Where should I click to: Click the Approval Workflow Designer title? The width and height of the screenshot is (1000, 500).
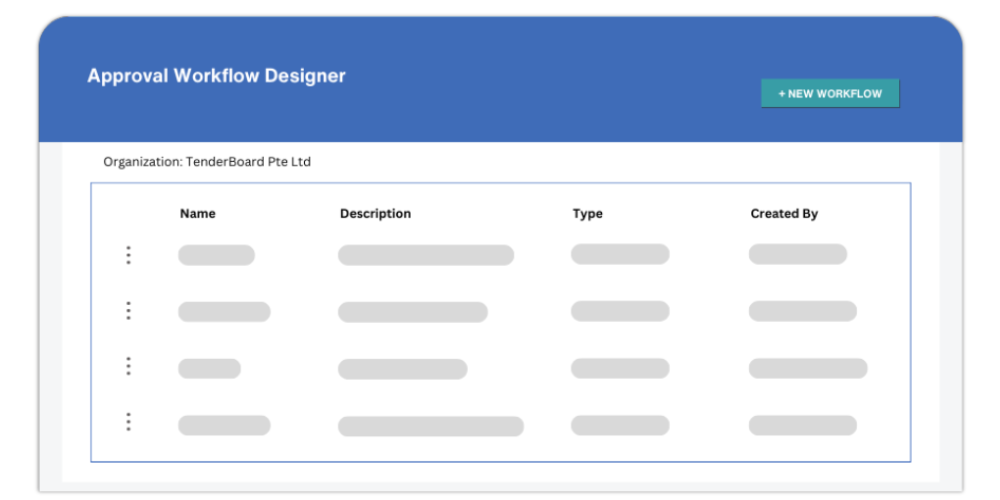[216, 76]
